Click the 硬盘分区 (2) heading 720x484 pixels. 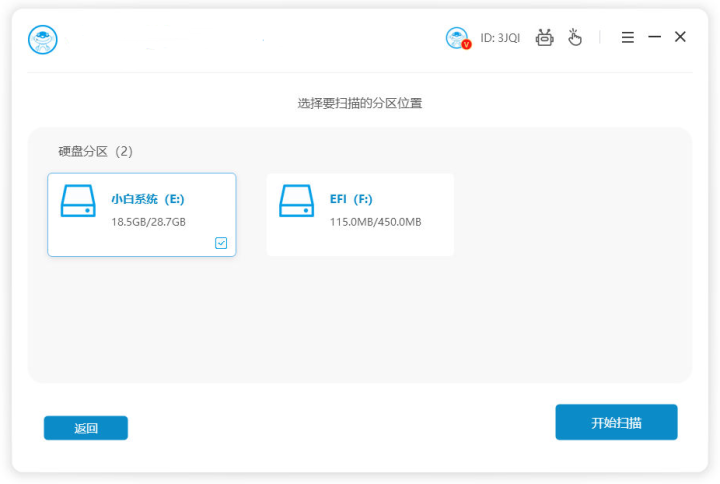[96, 152]
